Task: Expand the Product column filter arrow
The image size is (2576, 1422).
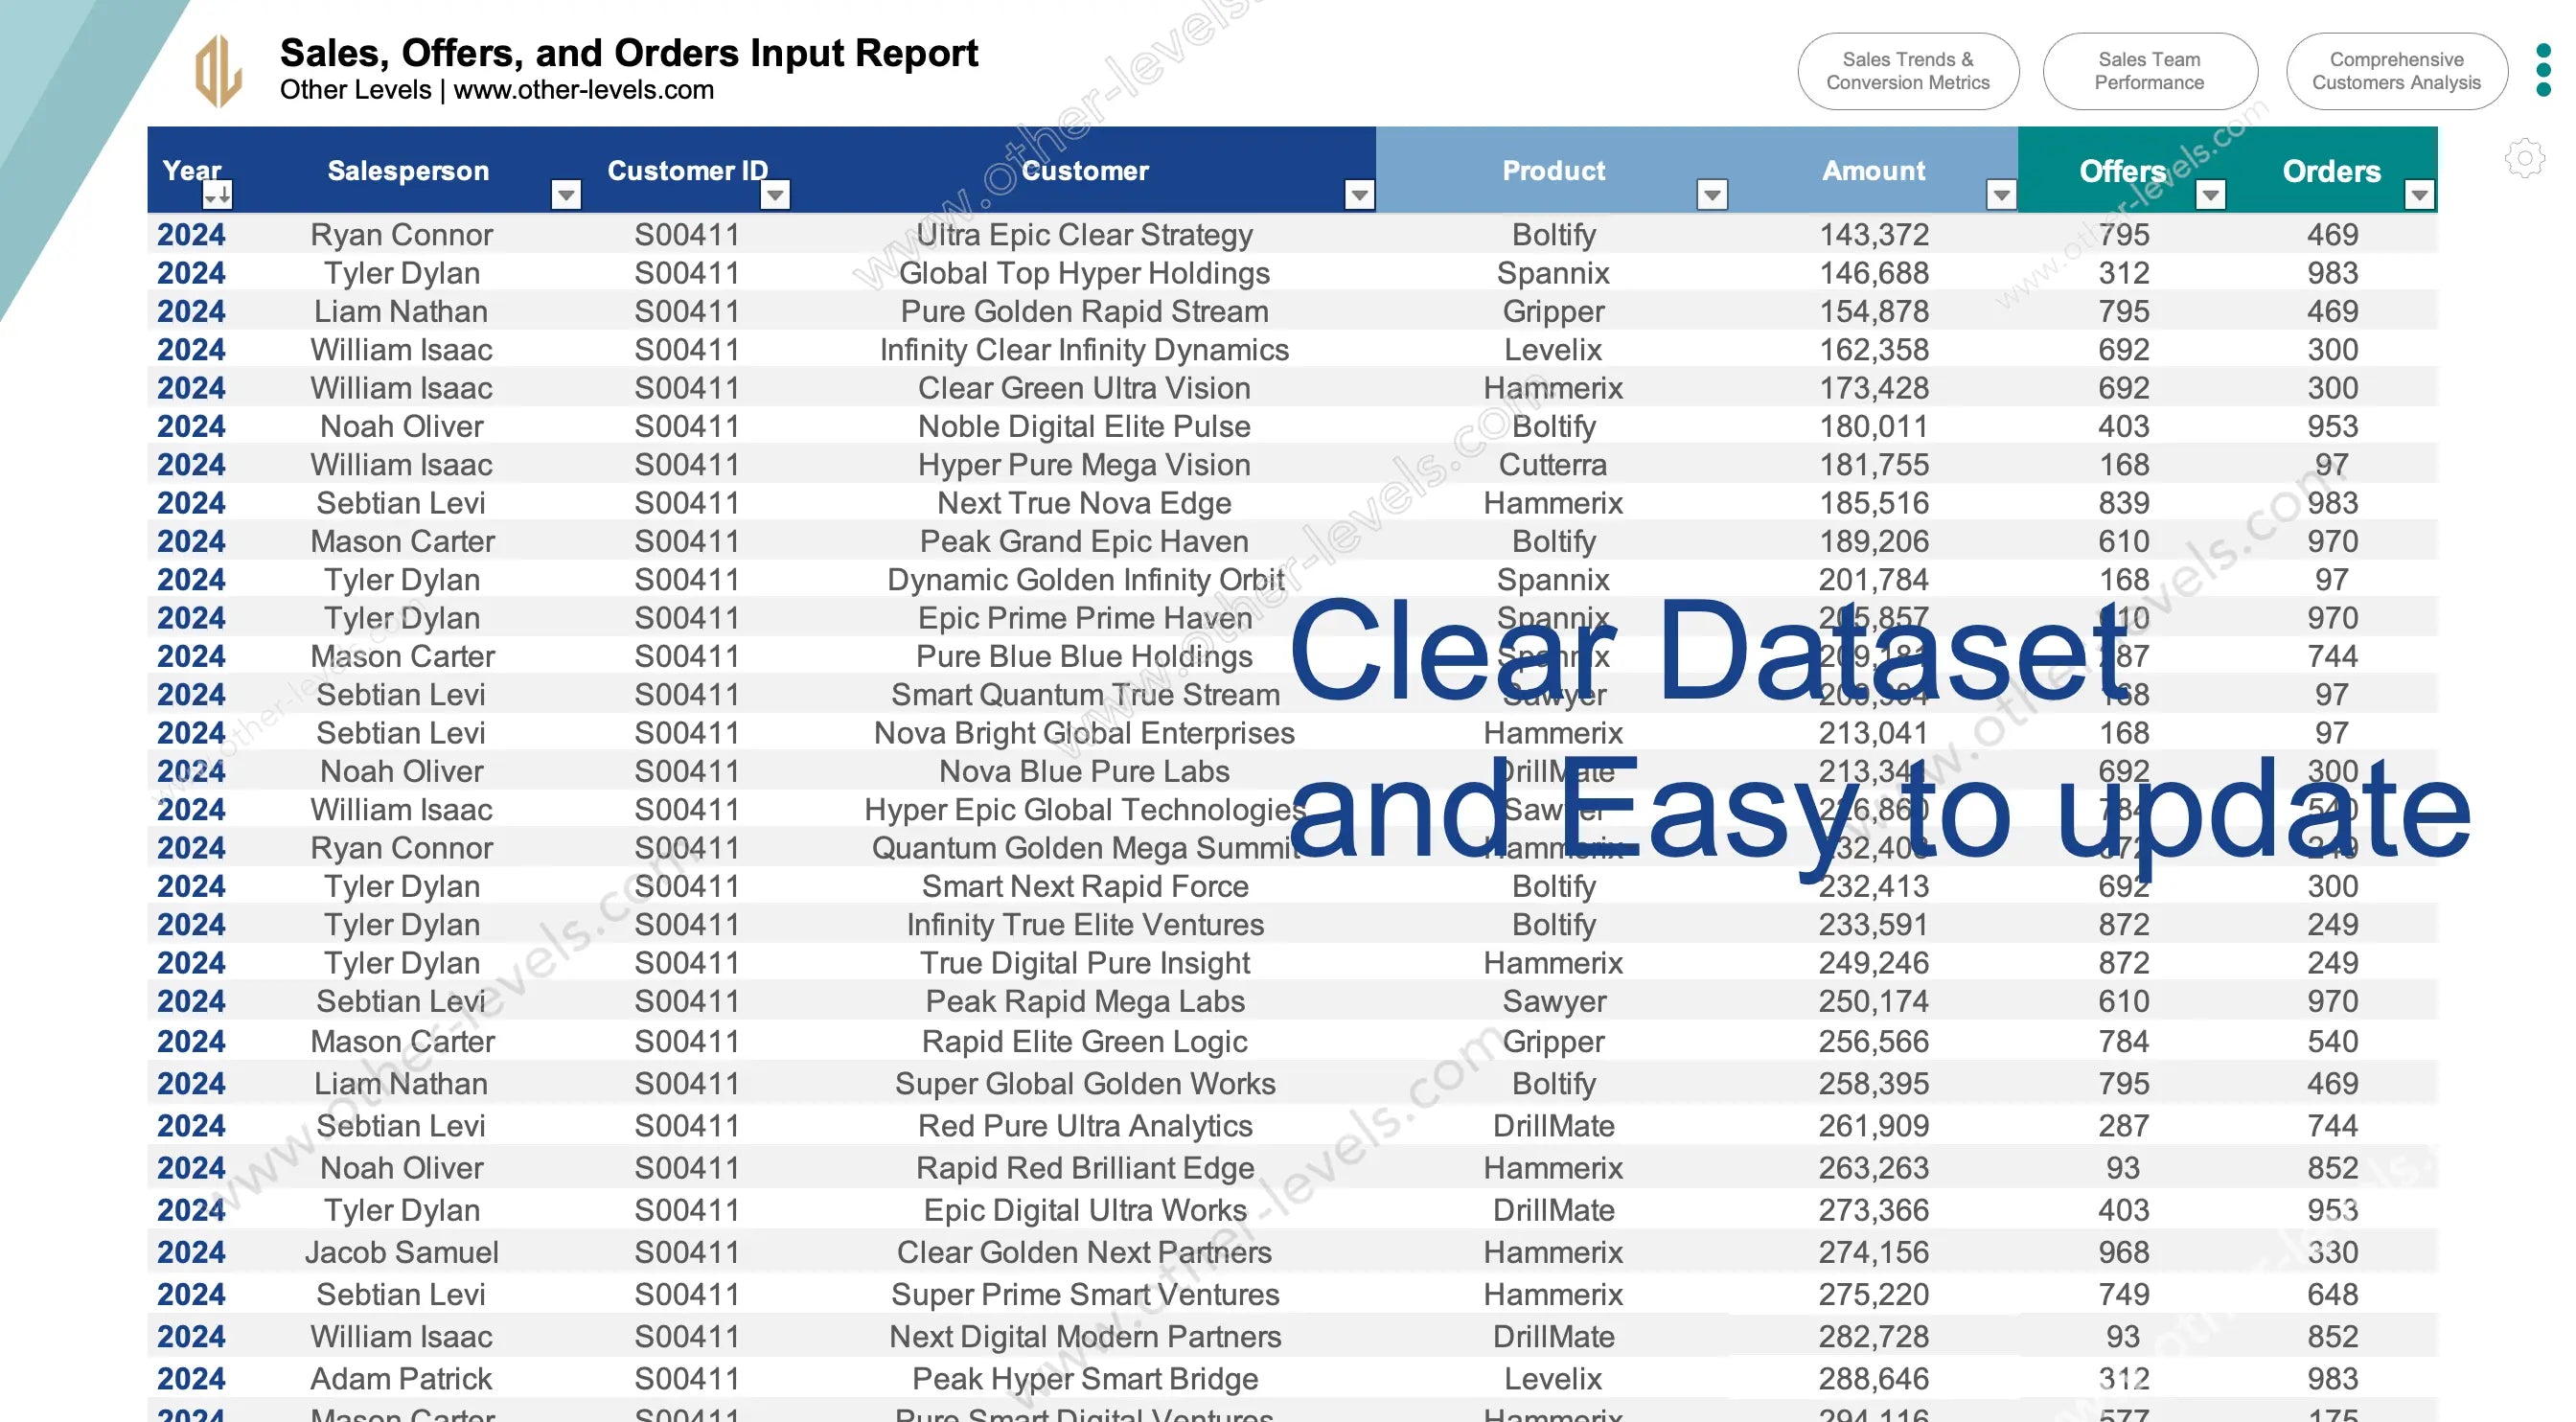Action: (x=1712, y=194)
